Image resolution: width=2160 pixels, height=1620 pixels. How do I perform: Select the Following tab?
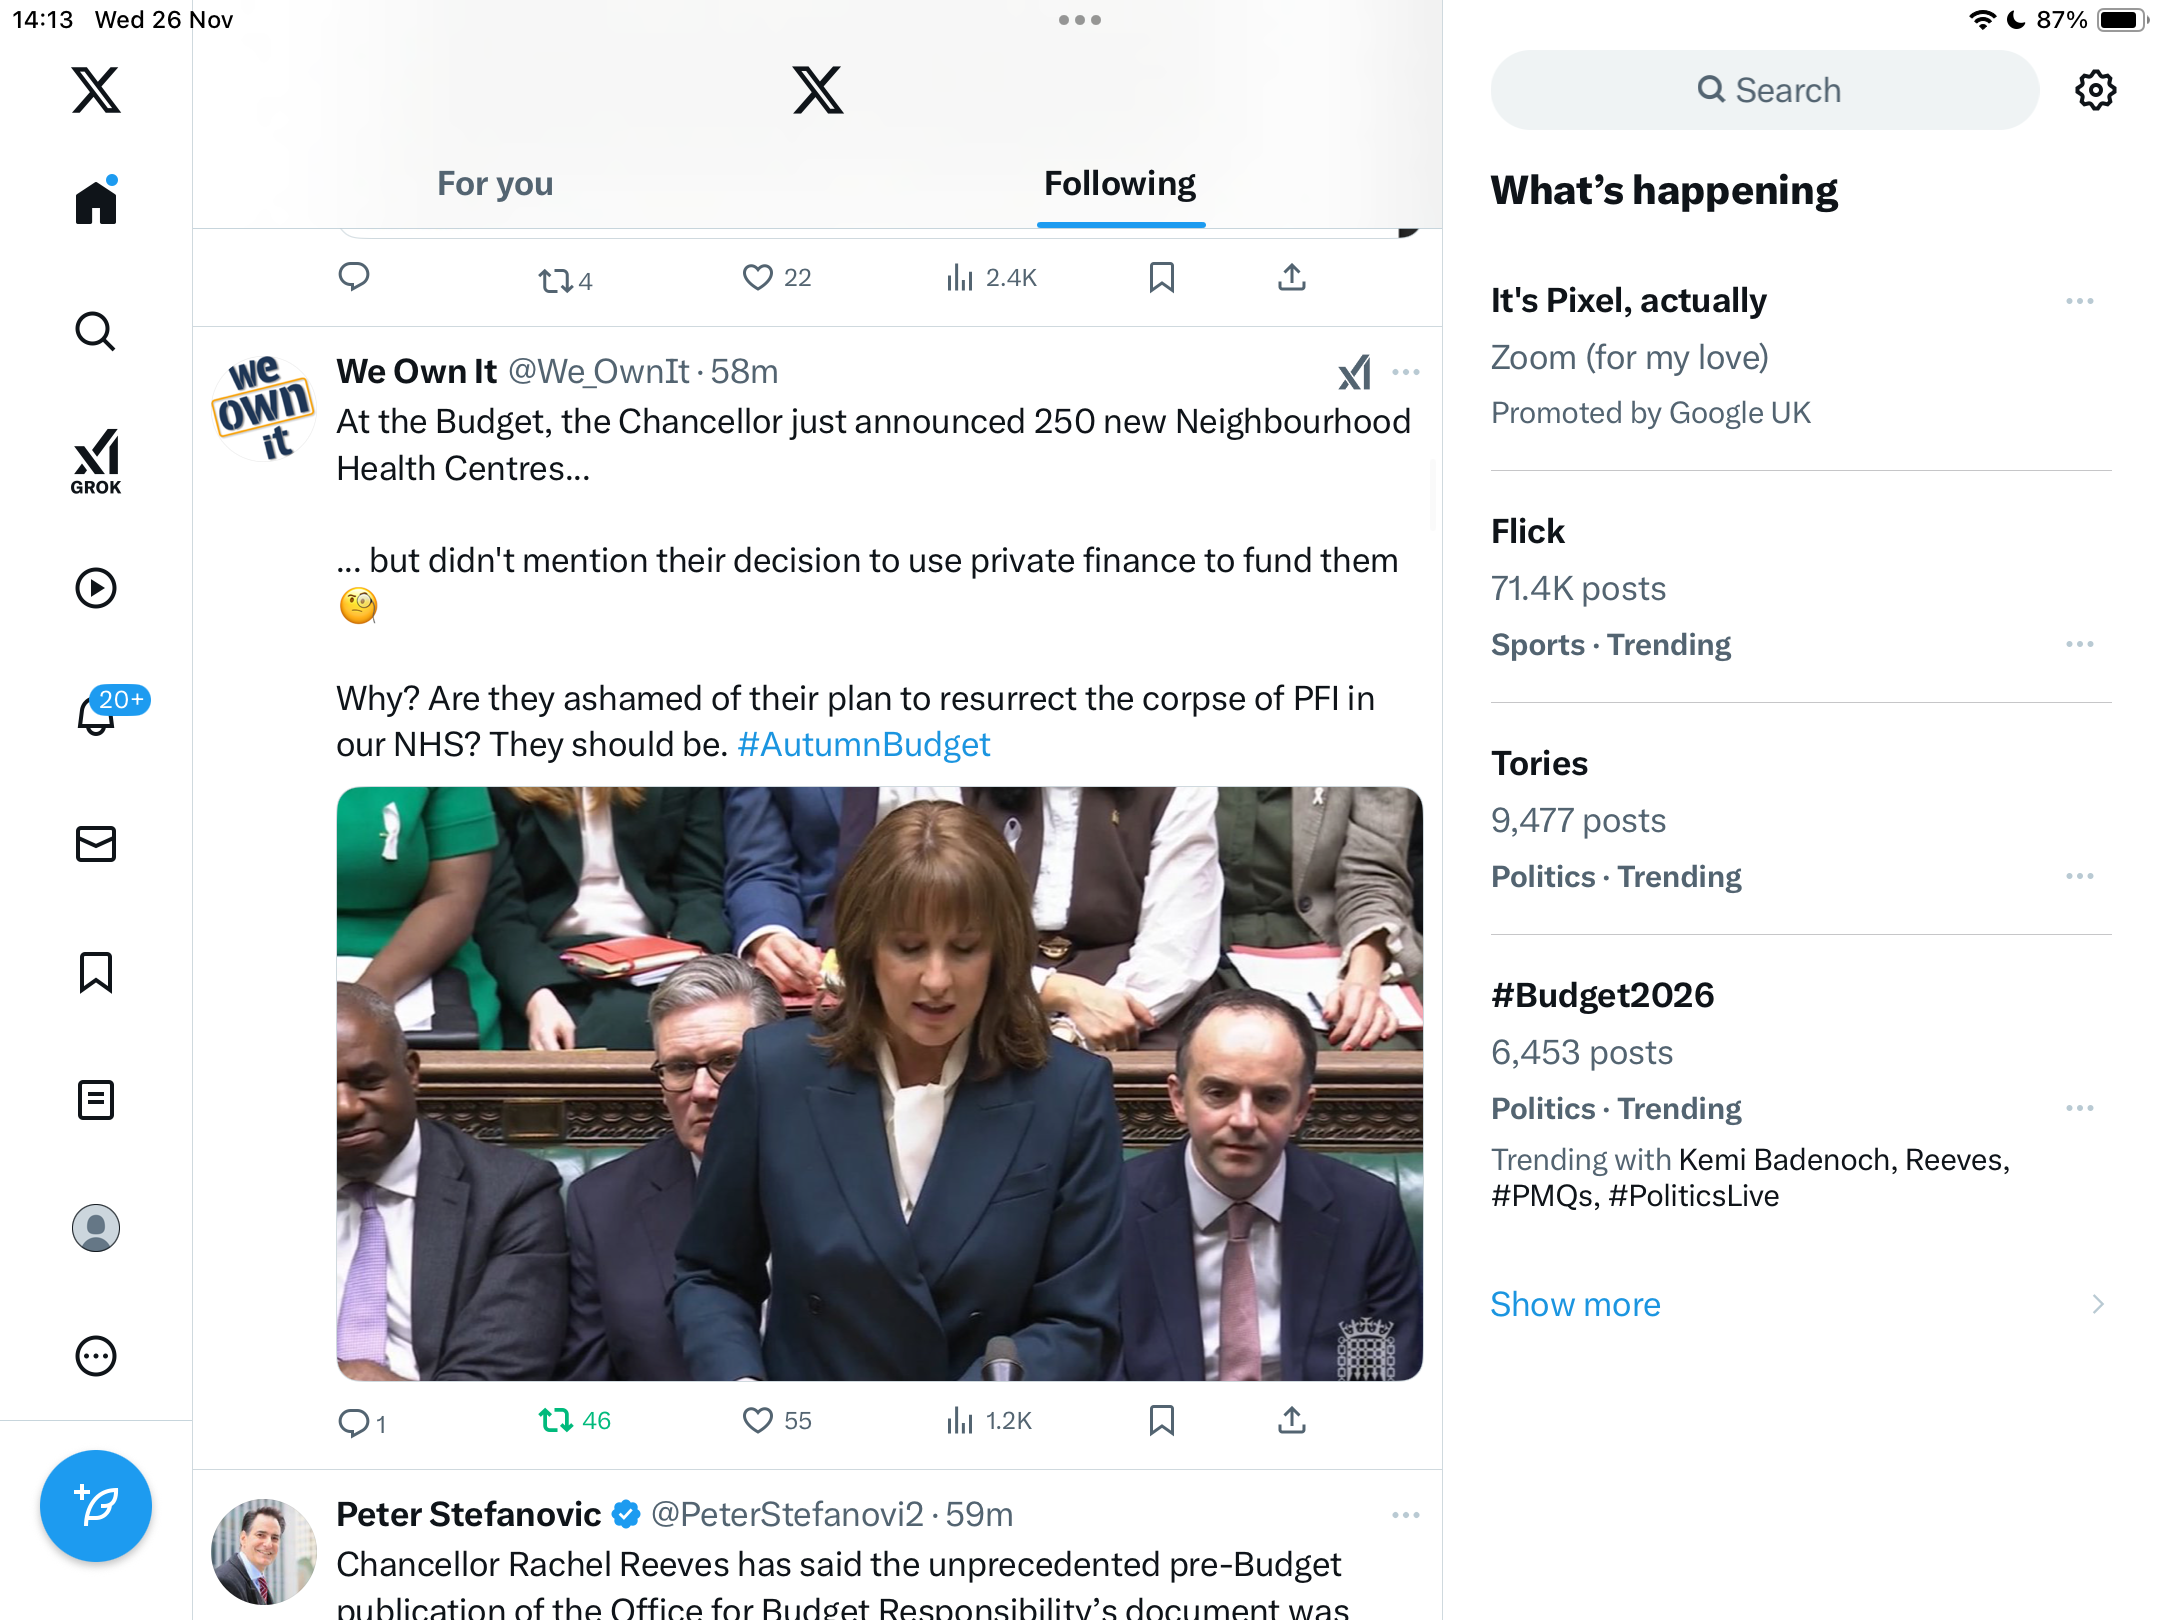coord(1120,184)
